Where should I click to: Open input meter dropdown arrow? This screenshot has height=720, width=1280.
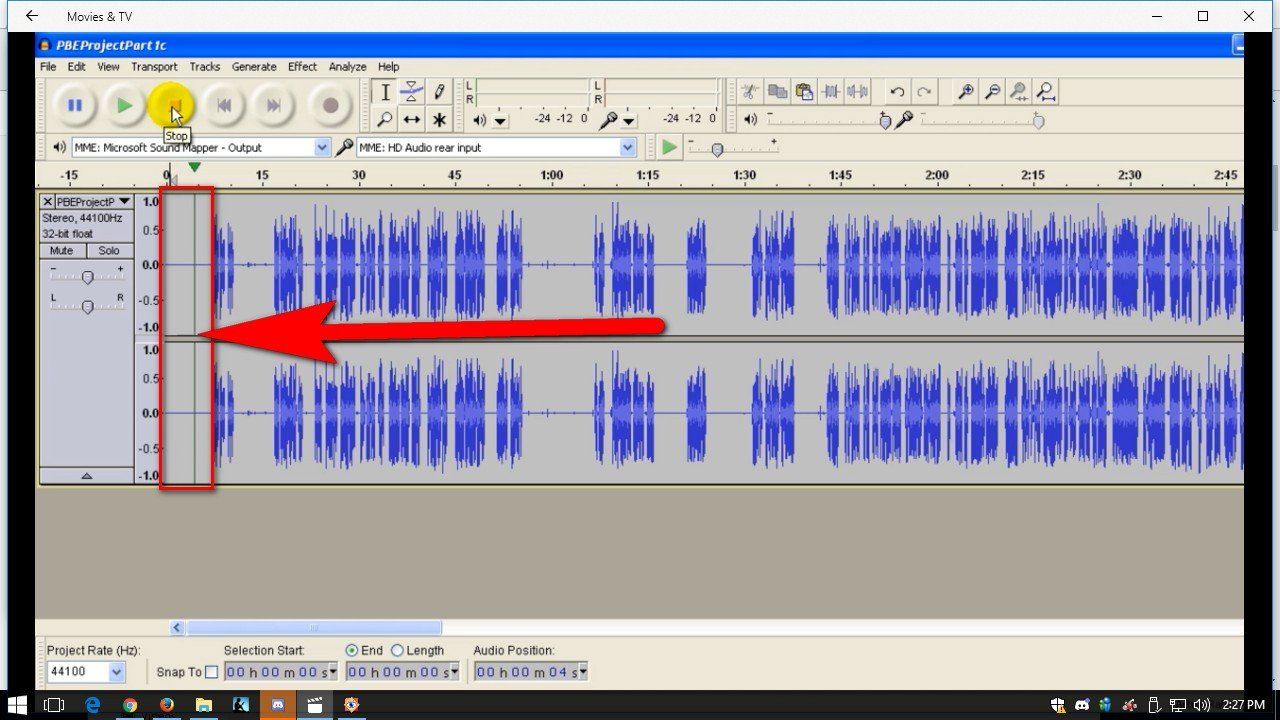[629, 121]
